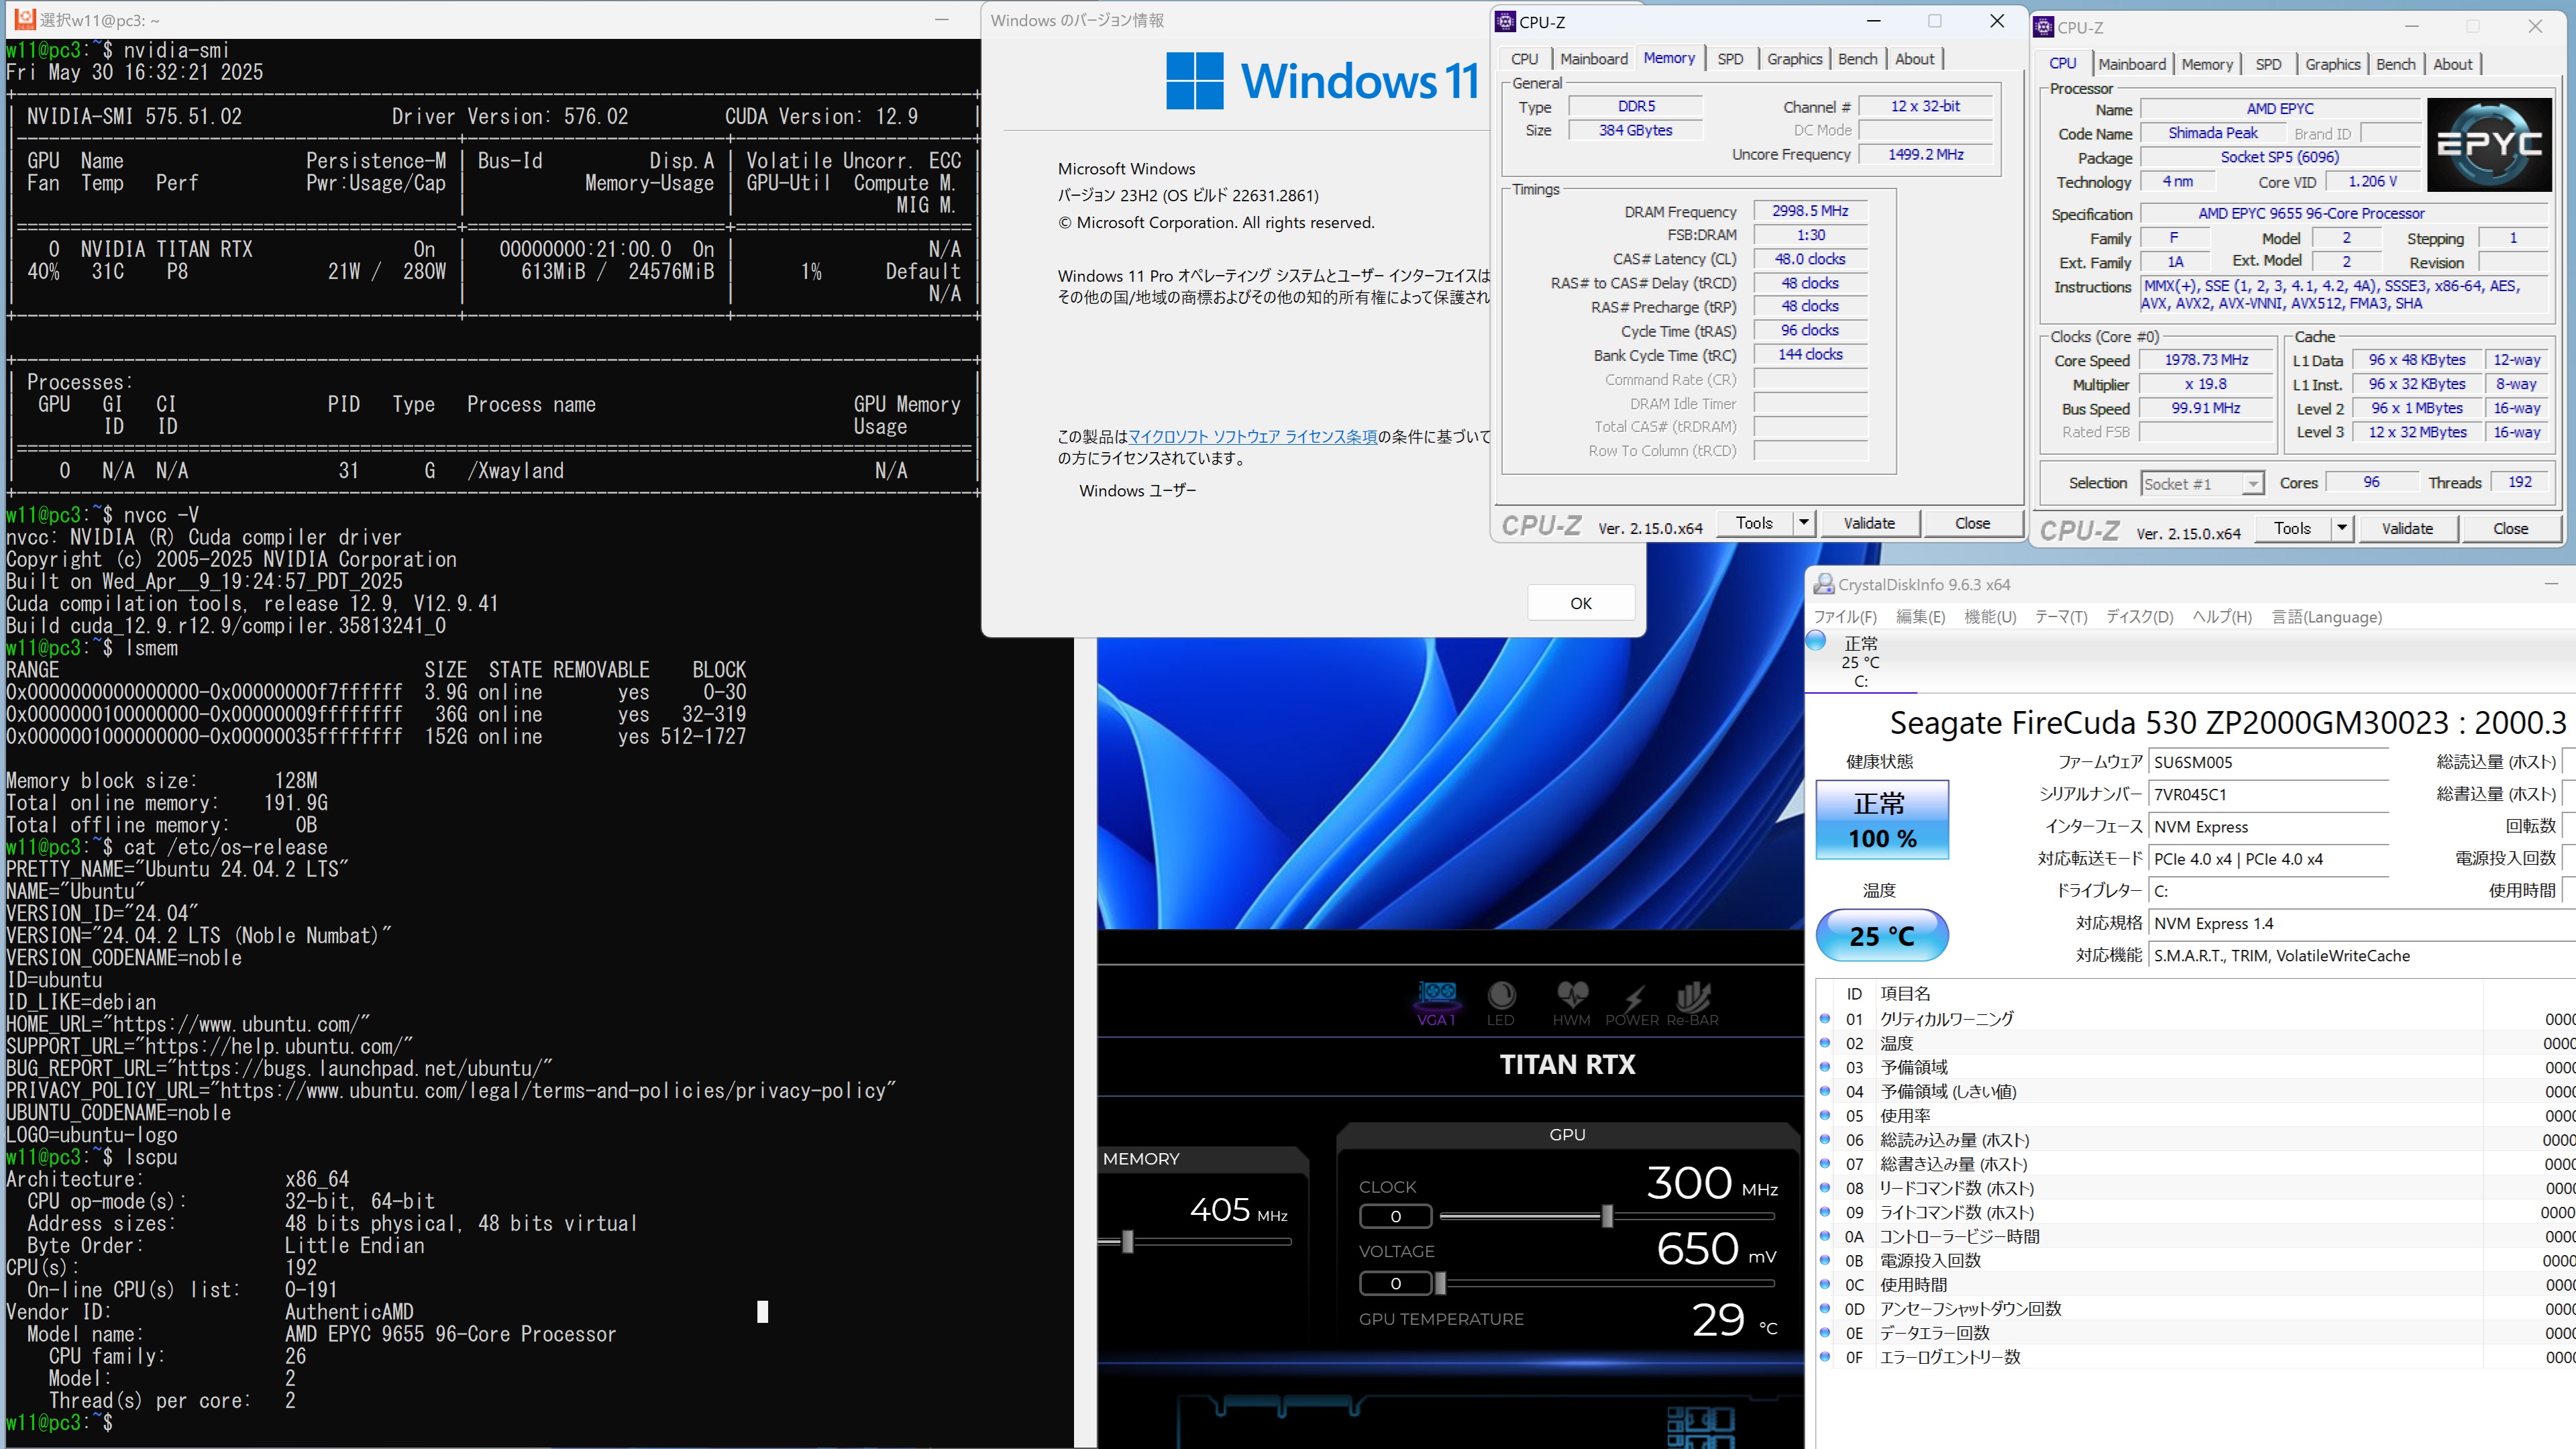Click OK in Windows version dialog
Image resolution: width=2576 pixels, height=1449 pixels.
(1580, 603)
